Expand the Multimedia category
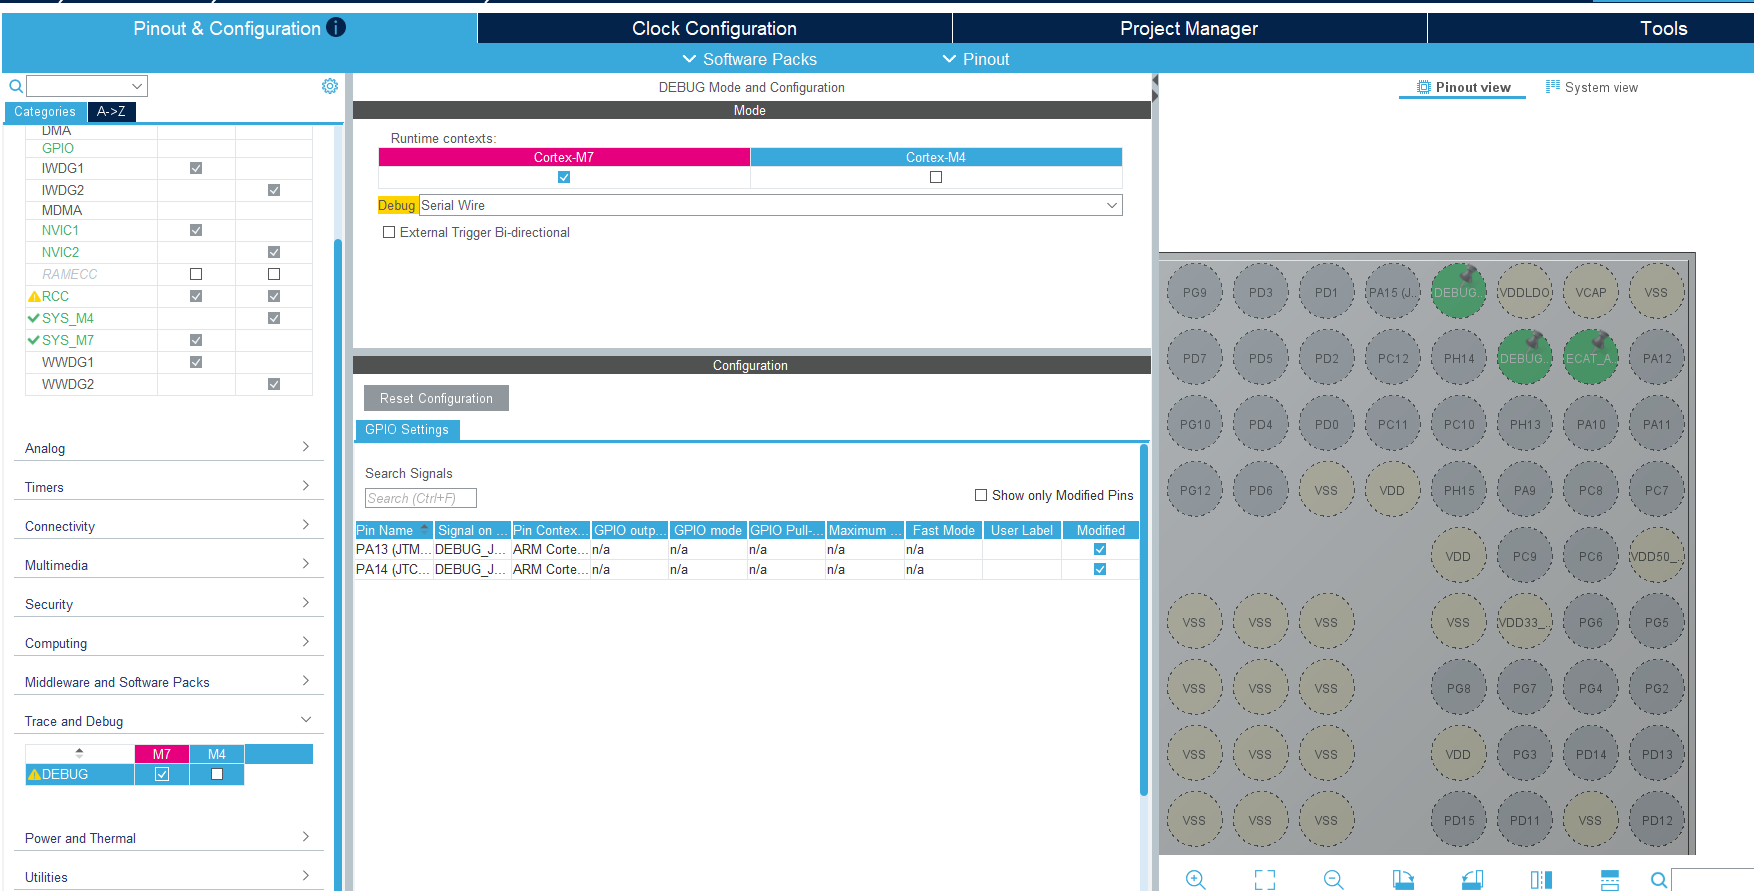This screenshot has height=891, width=1754. click(168, 565)
